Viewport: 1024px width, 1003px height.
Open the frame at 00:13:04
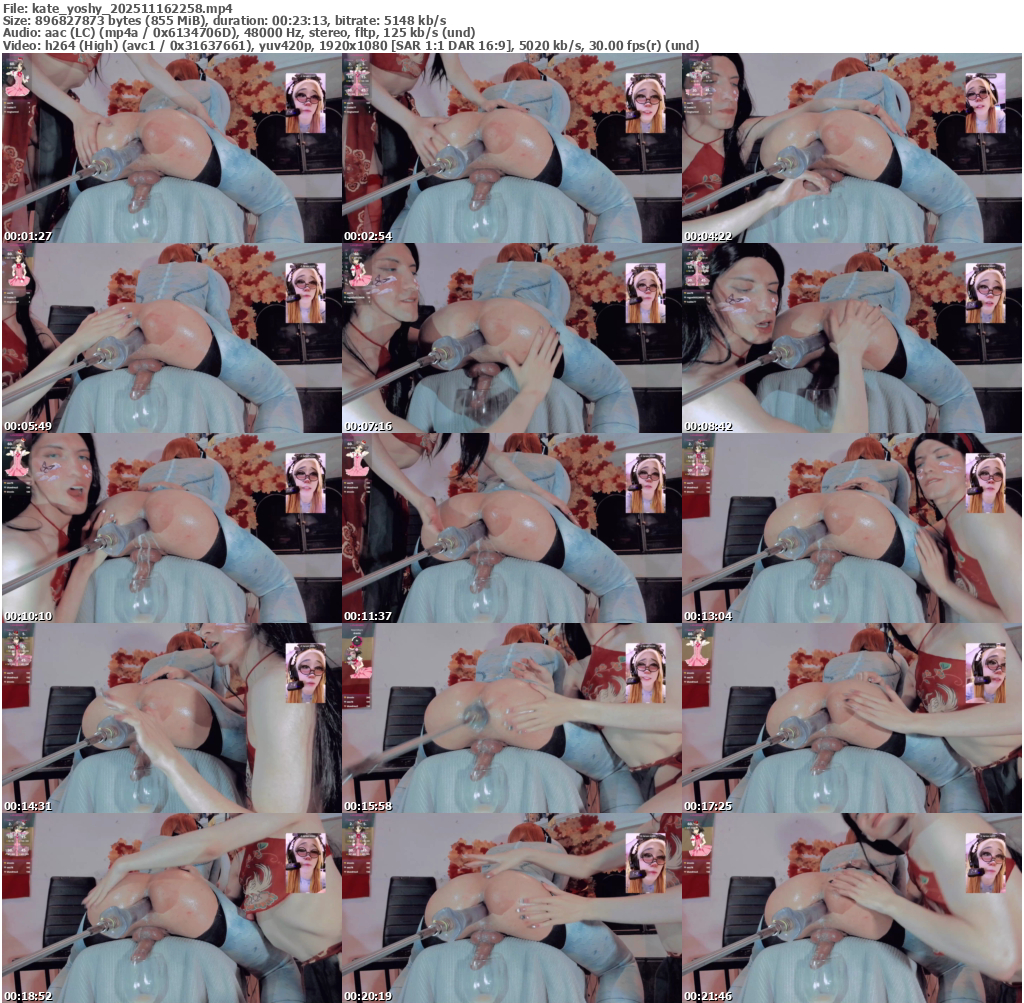point(851,529)
